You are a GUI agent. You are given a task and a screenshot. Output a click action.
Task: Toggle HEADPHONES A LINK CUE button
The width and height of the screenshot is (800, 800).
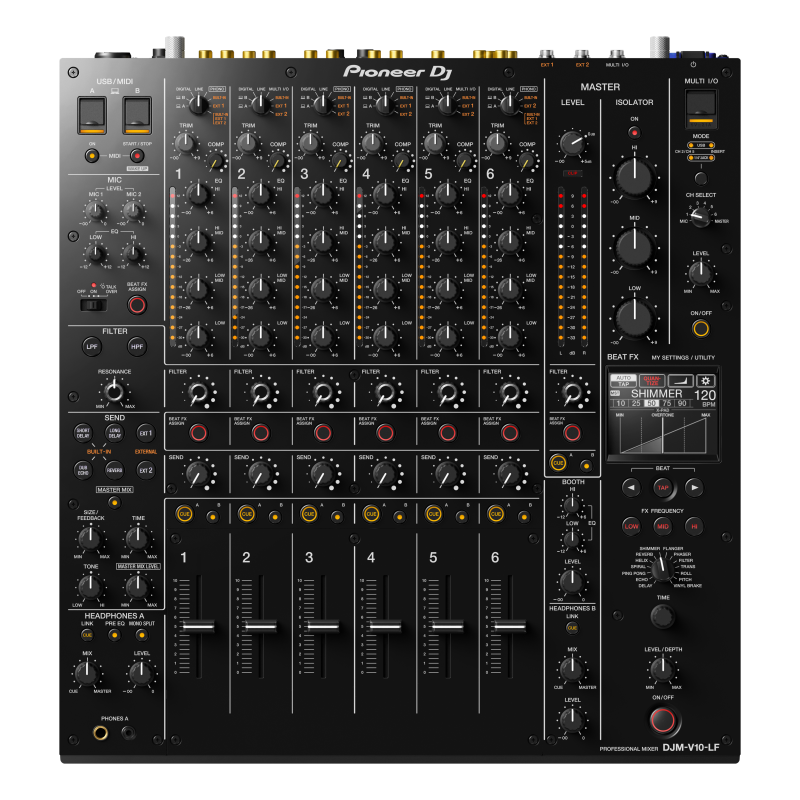pos(87,635)
